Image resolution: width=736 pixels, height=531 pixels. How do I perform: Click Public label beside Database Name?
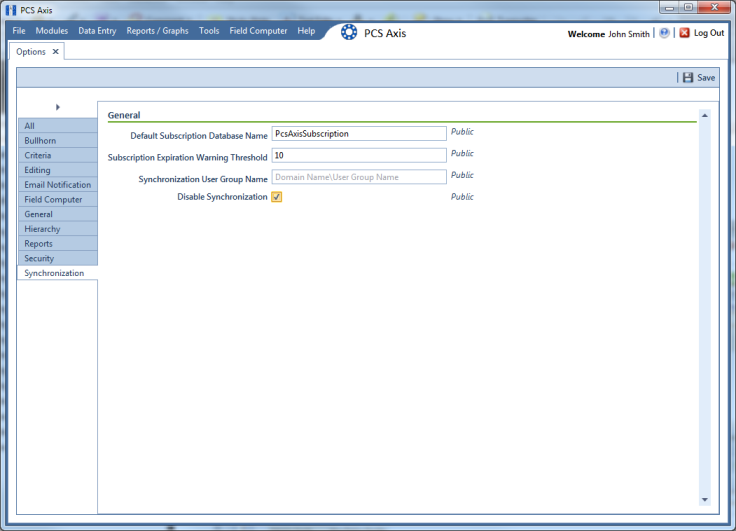[x=462, y=131]
